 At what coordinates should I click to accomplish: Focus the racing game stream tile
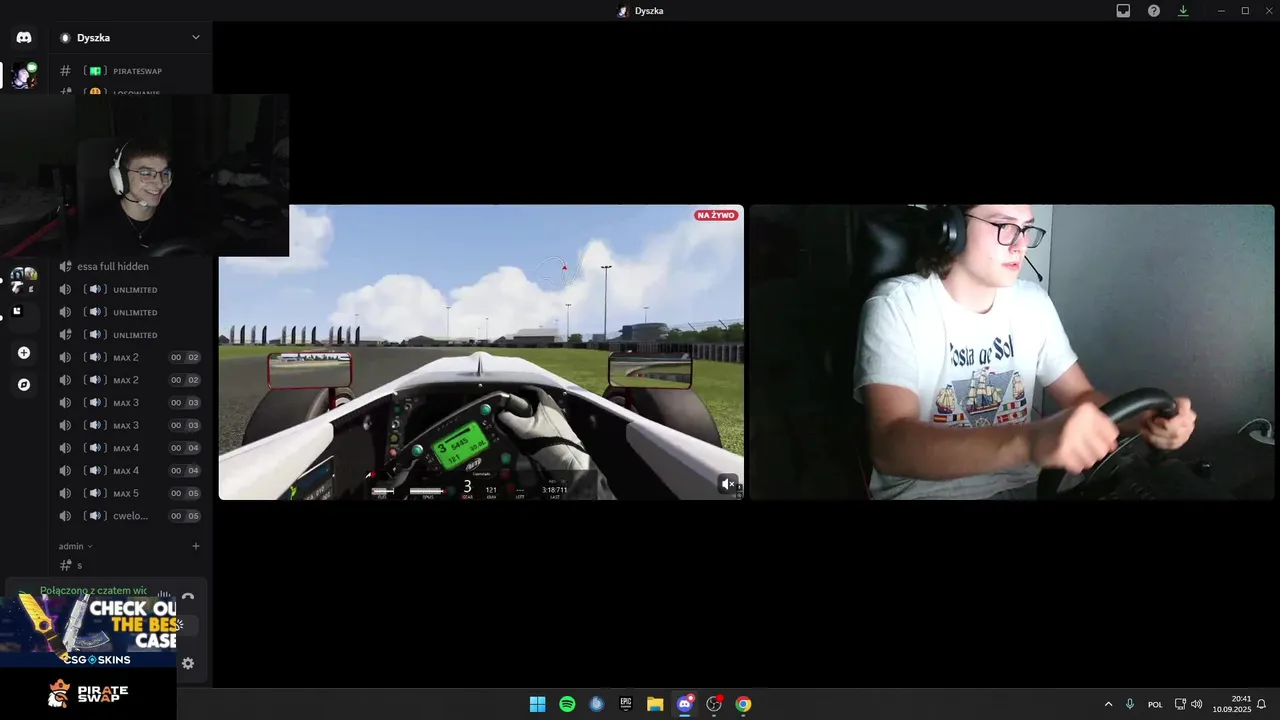(x=481, y=352)
